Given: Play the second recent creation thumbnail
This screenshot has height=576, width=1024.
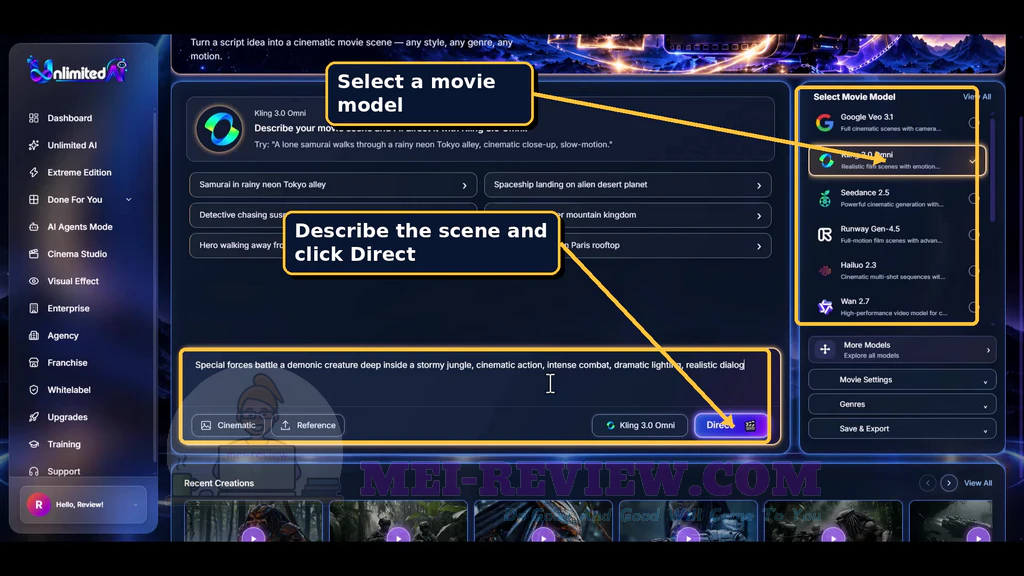Looking at the screenshot, I should (x=398, y=537).
